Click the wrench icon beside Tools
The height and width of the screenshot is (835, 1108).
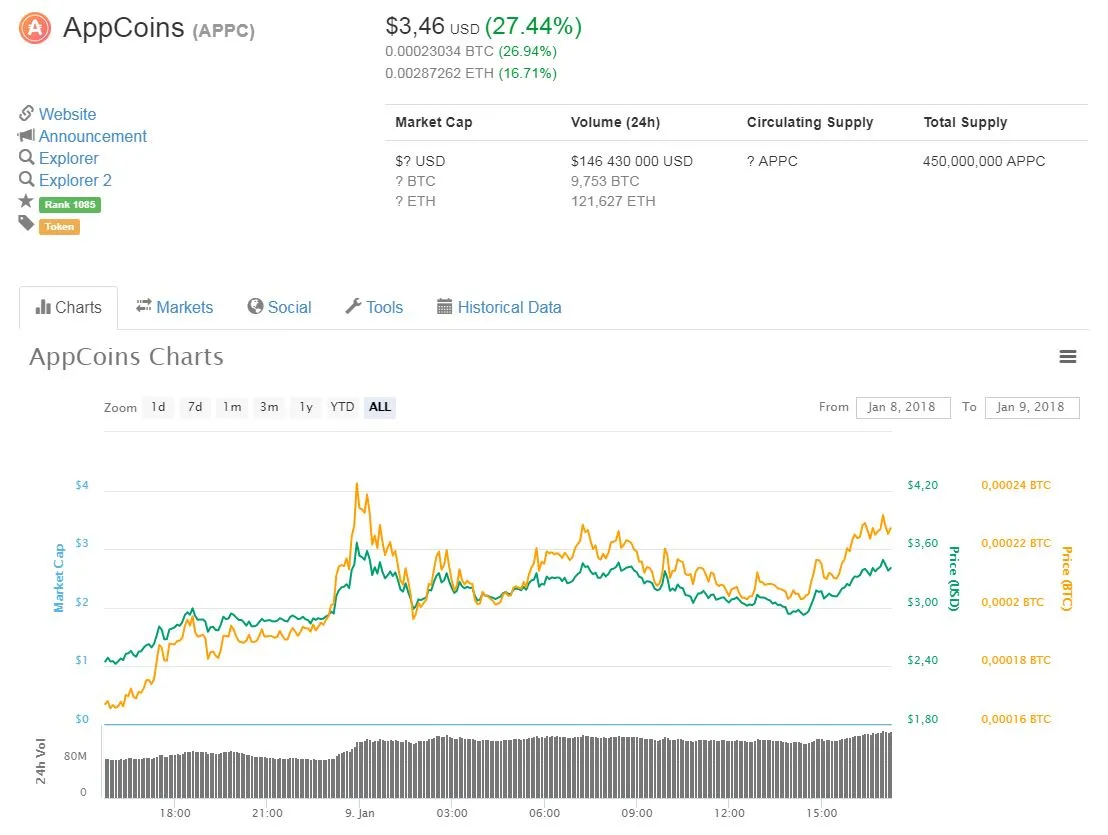tap(353, 306)
